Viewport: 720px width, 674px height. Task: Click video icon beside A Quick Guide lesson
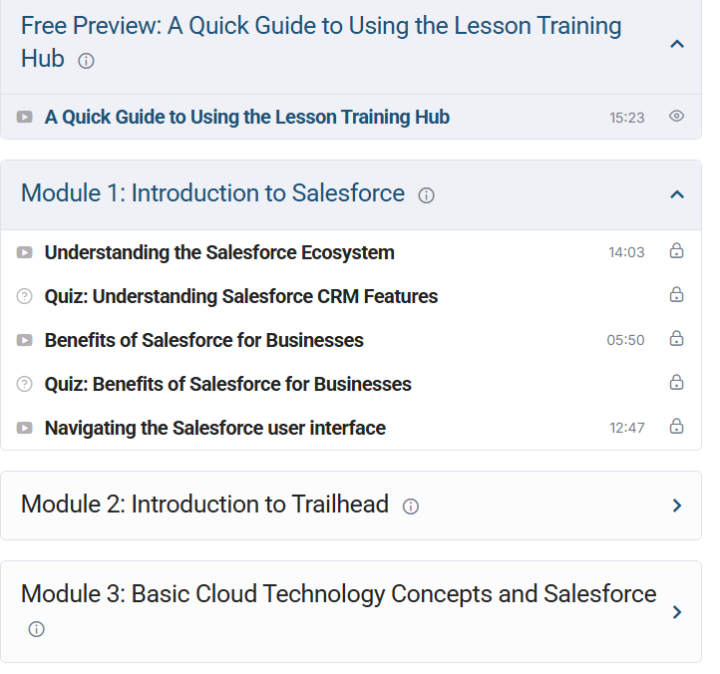click(24, 117)
